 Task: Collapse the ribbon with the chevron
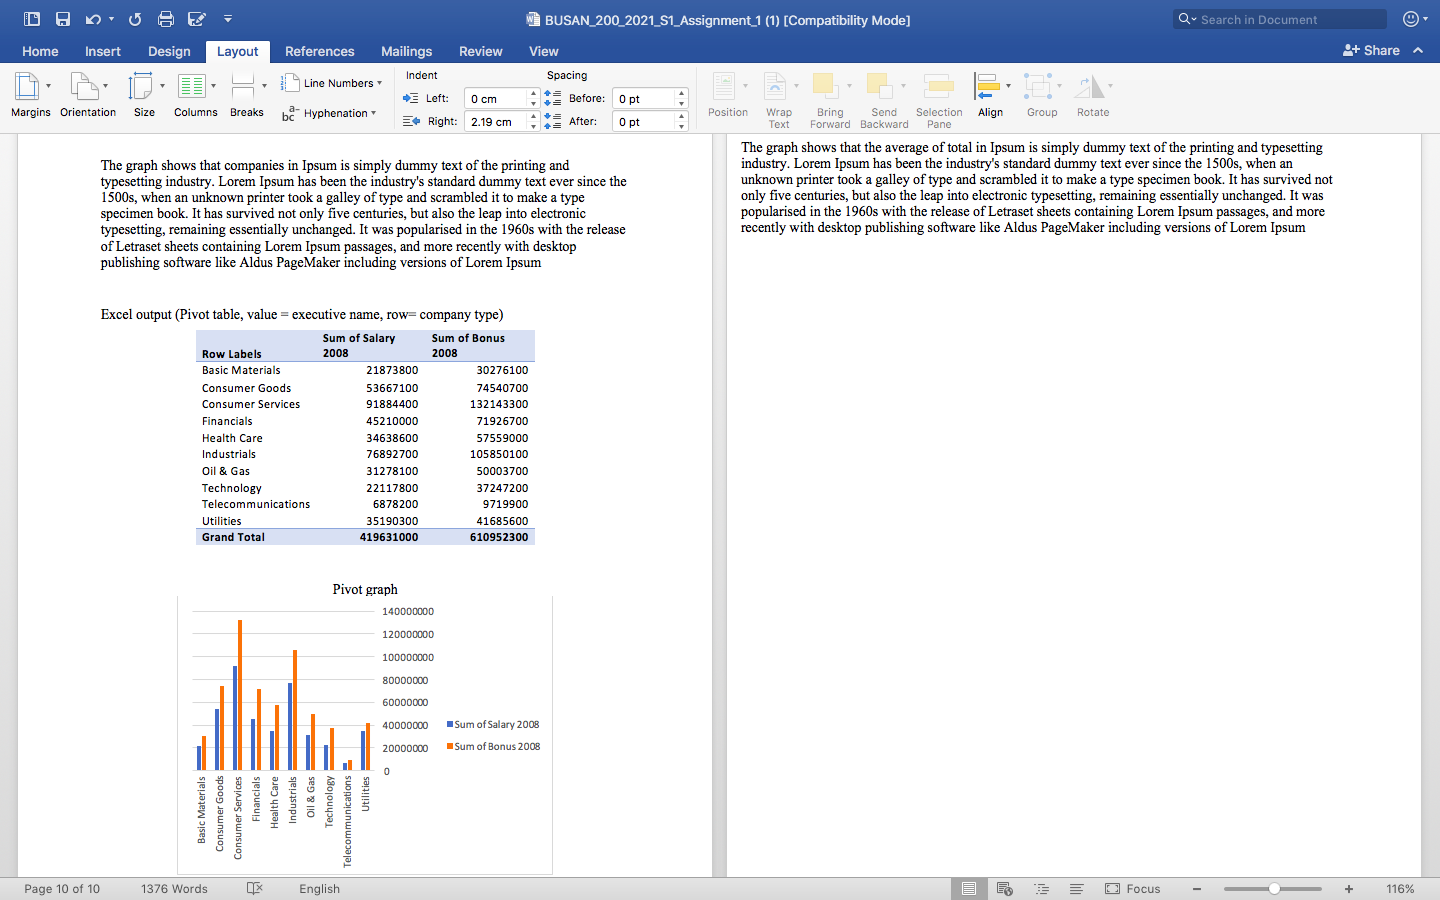tap(1418, 50)
